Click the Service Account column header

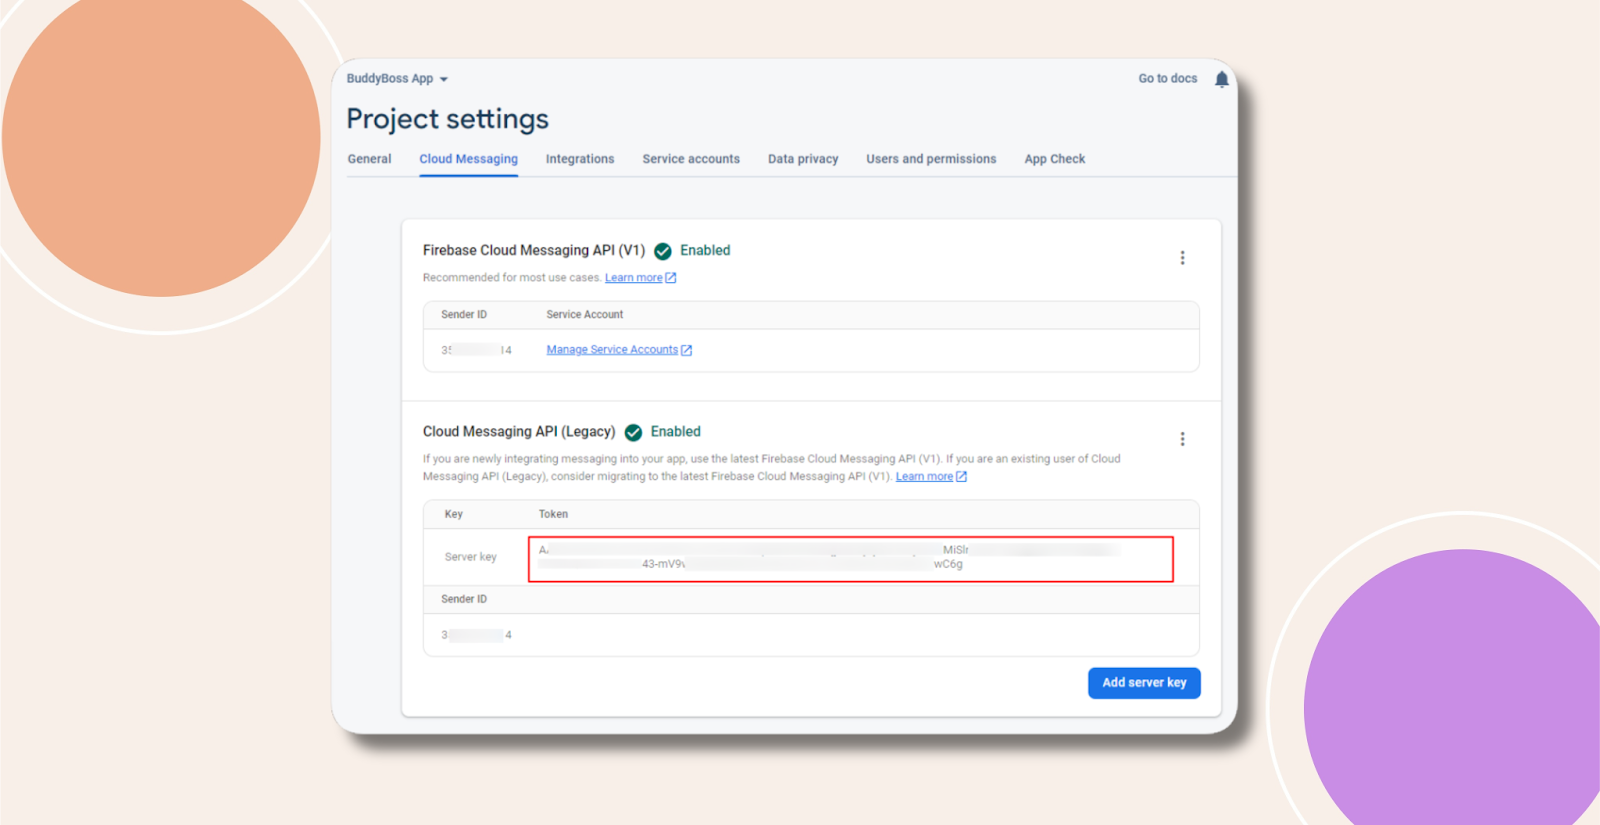point(584,315)
